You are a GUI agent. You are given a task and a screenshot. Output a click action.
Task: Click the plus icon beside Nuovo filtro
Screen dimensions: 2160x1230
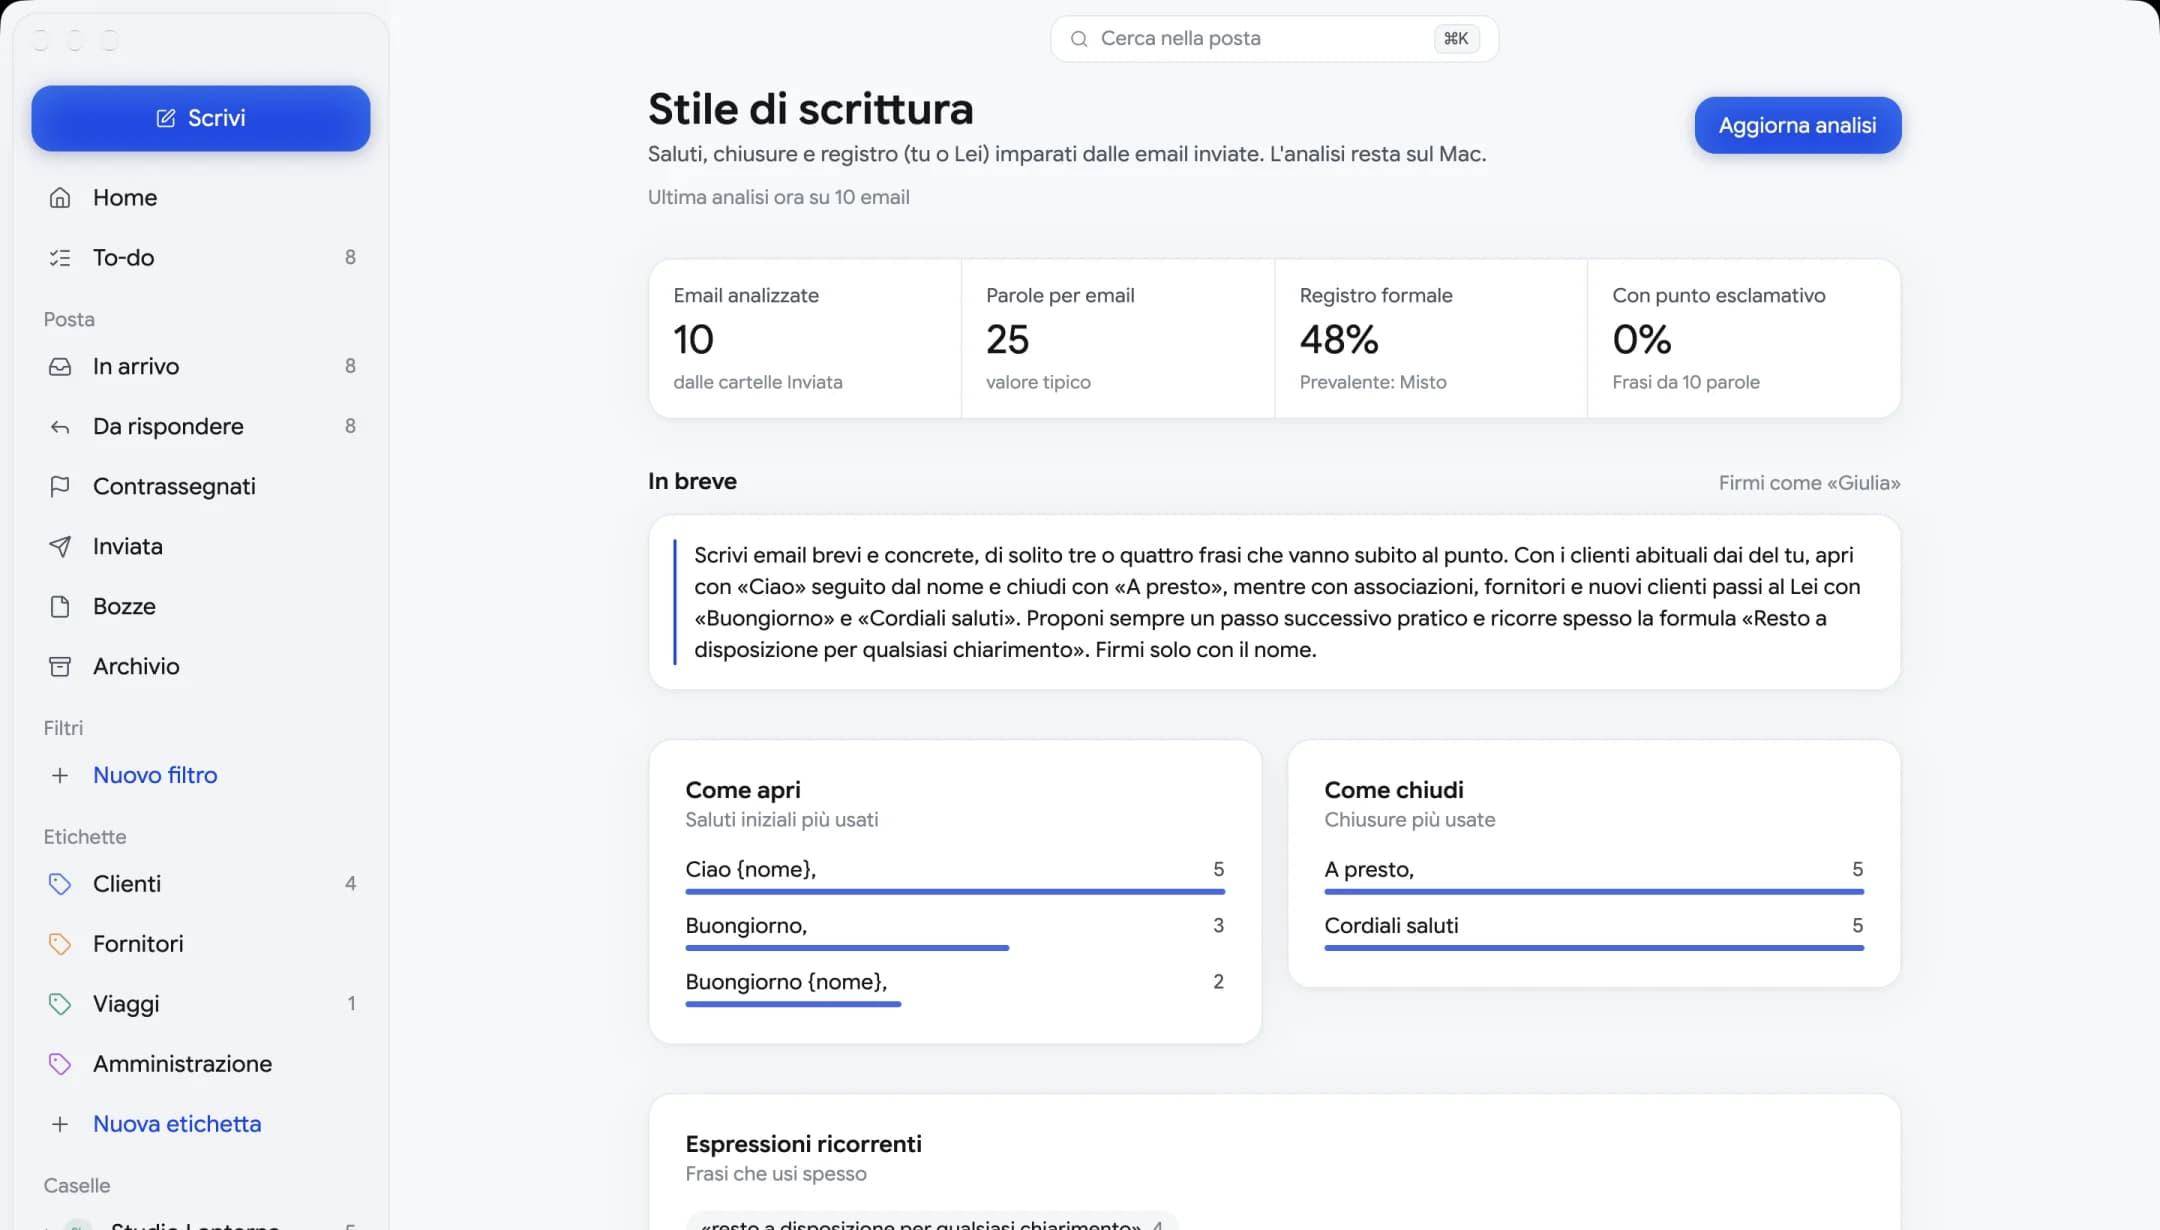pyautogui.click(x=60, y=776)
